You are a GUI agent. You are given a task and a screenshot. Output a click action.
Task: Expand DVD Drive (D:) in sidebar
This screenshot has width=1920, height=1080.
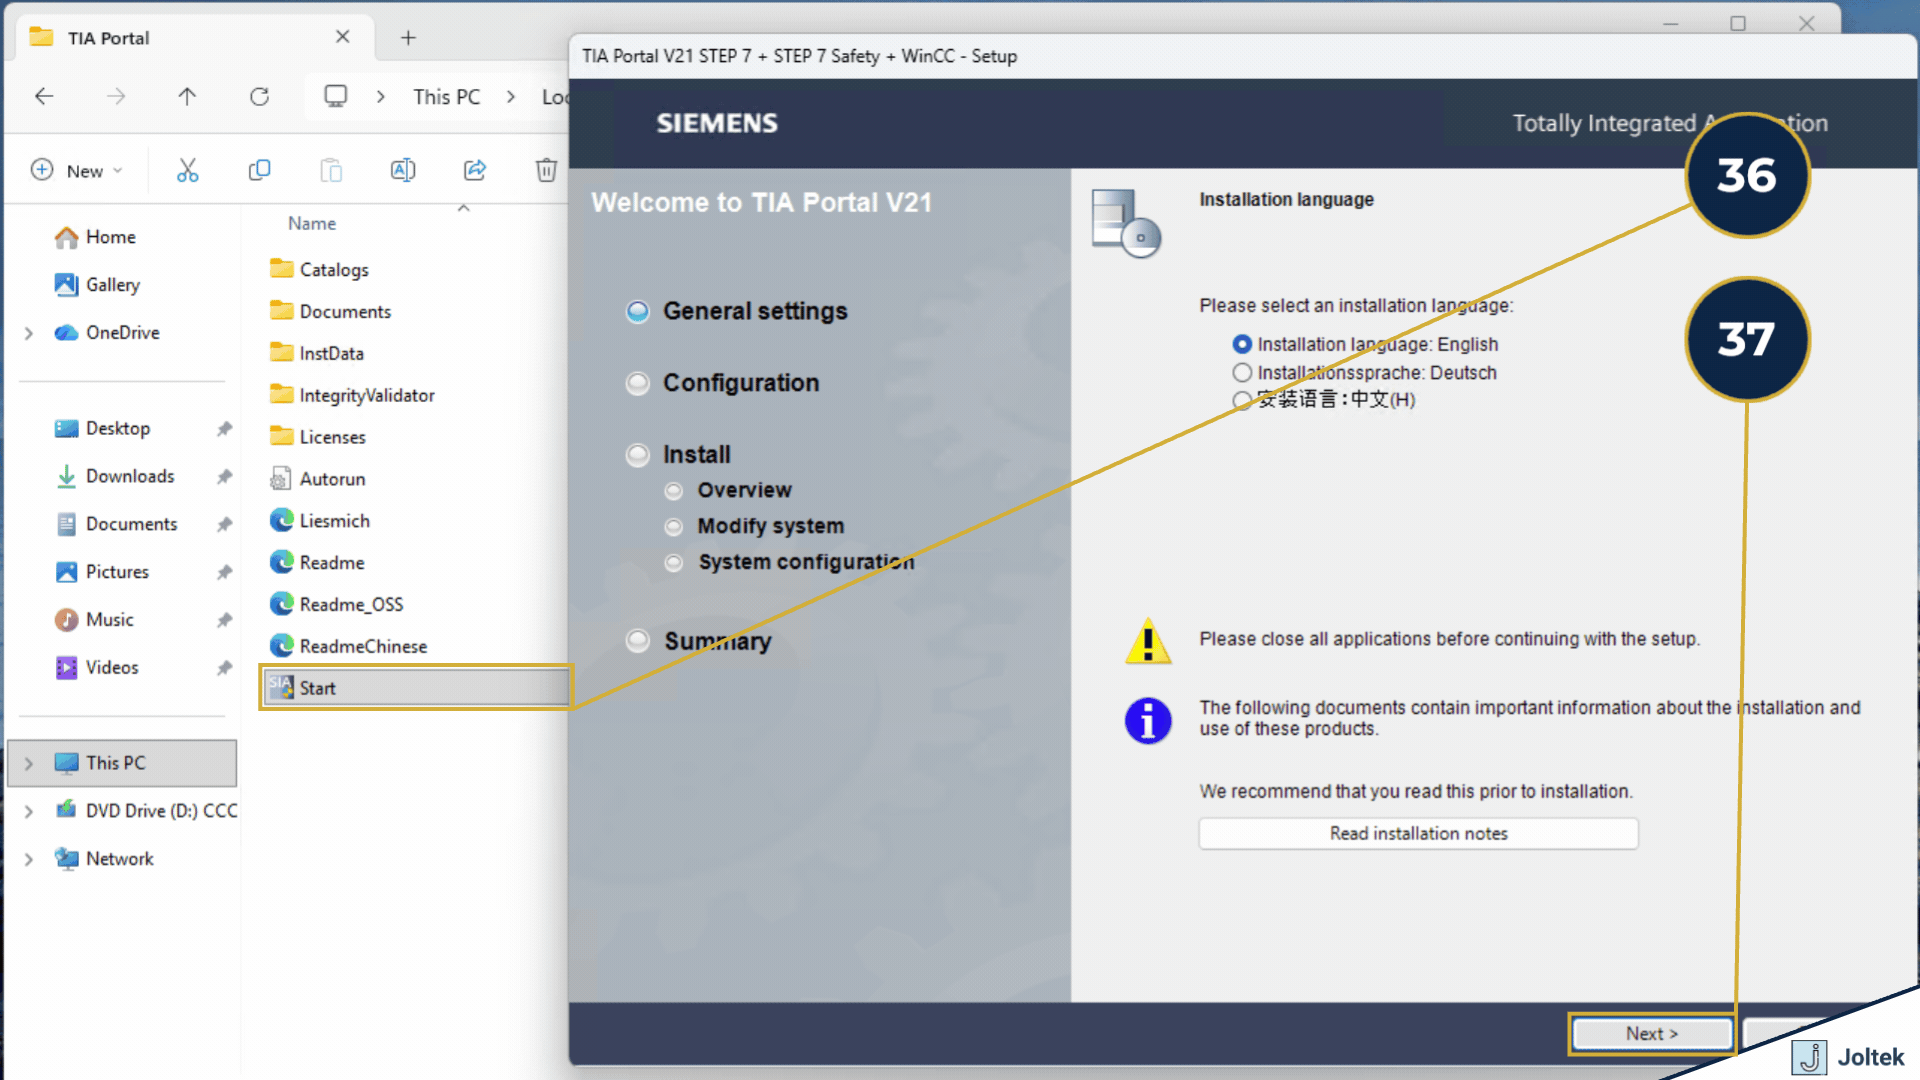(29, 811)
